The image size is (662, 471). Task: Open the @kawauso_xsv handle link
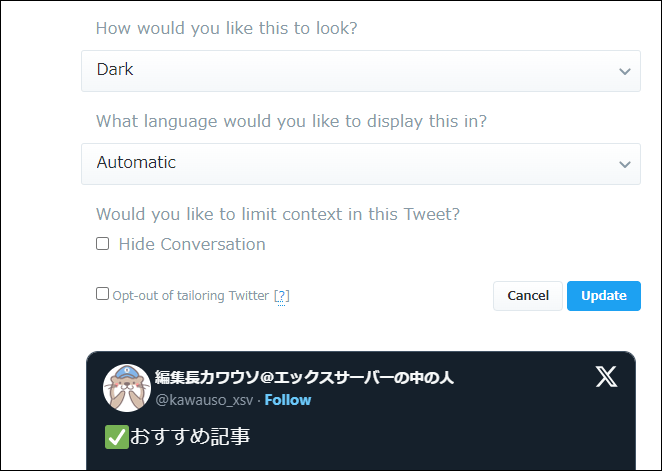pos(205,400)
